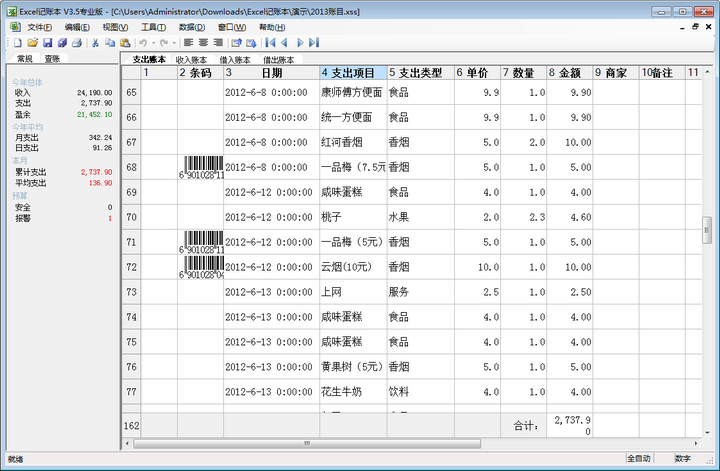Screen dimensions: 720x471
Task: Go to next record arrow icon
Action: click(300, 43)
